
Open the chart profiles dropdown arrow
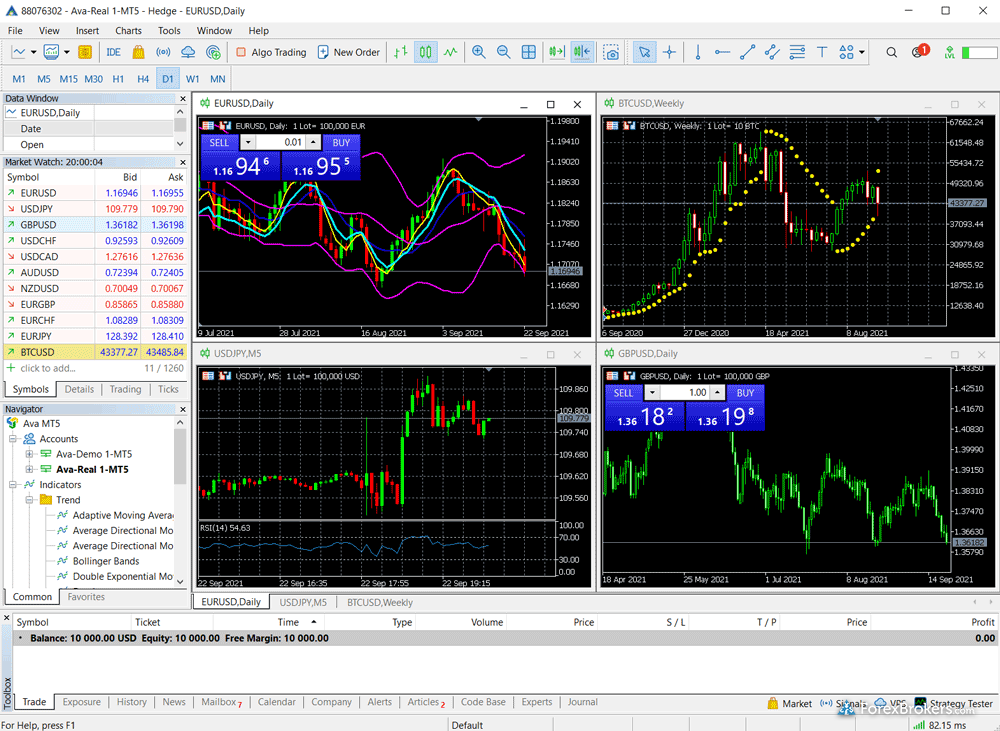click(x=66, y=52)
